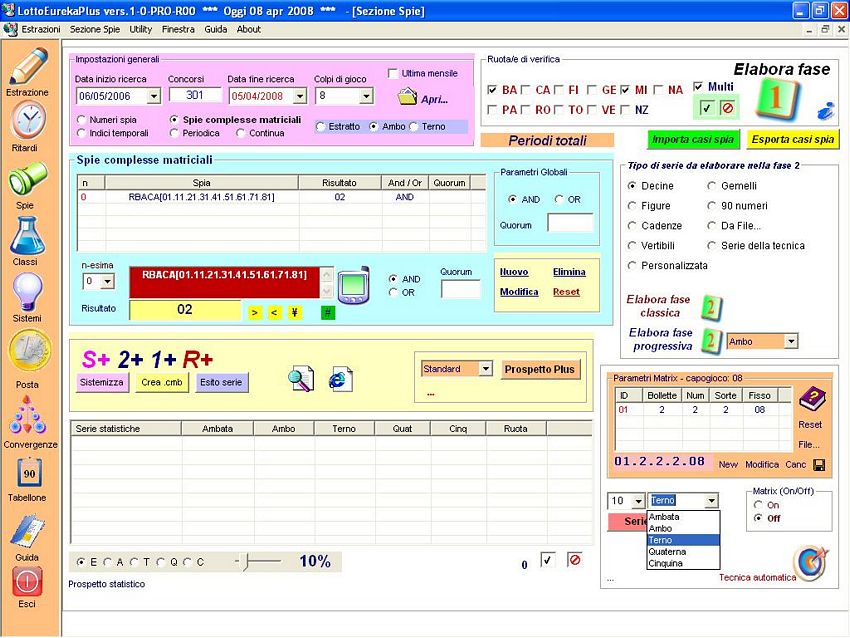Image resolution: width=850 pixels, height=638 pixels.
Task: Open the dropdown showing 10
Action: pos(638,501)
